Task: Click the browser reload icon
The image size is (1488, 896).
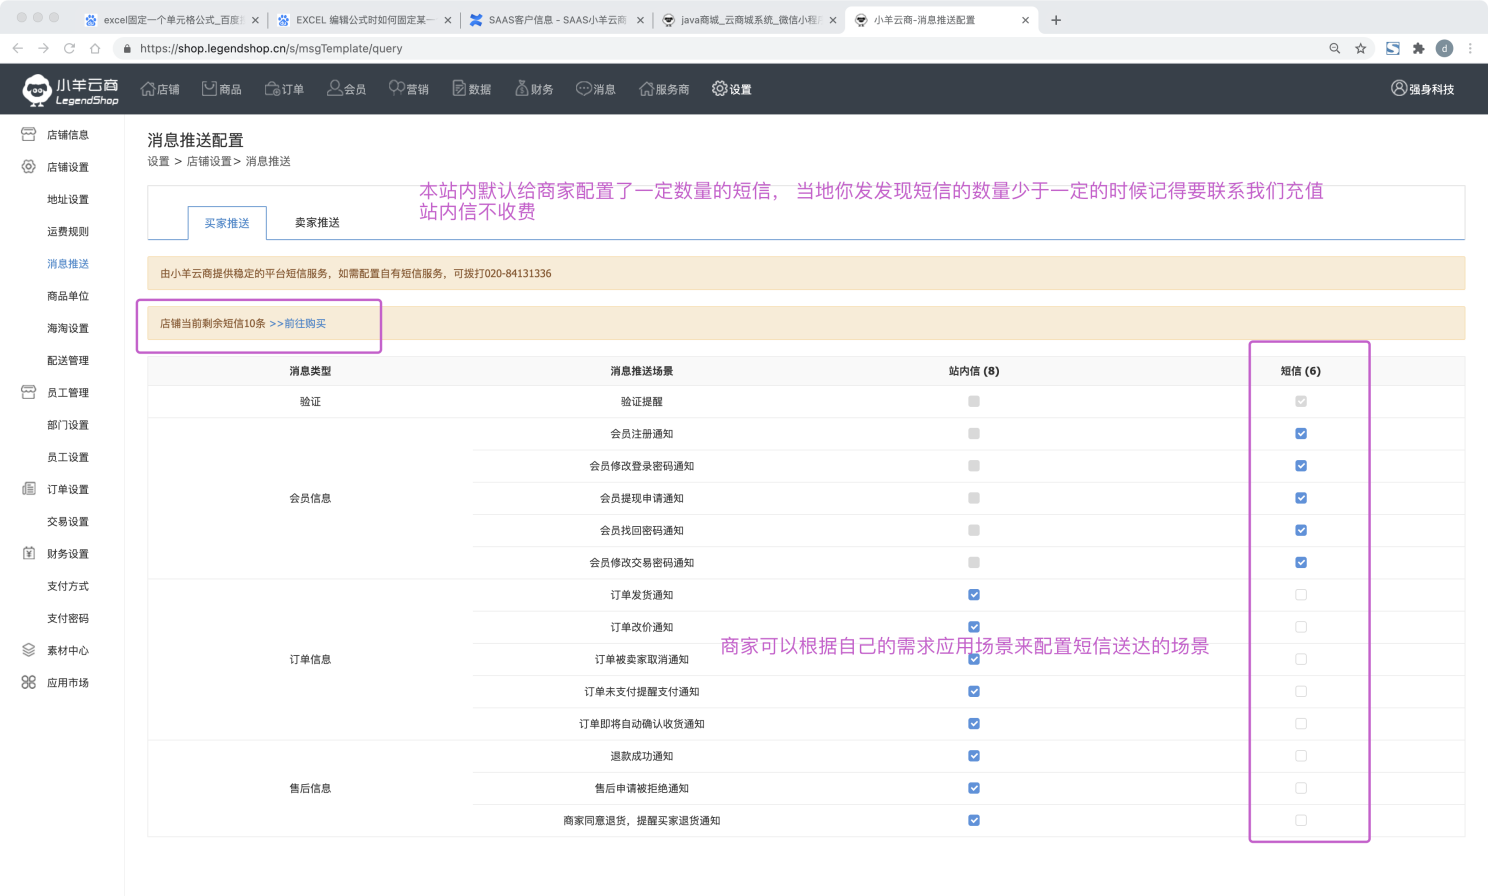Action: tap(69, 48)
